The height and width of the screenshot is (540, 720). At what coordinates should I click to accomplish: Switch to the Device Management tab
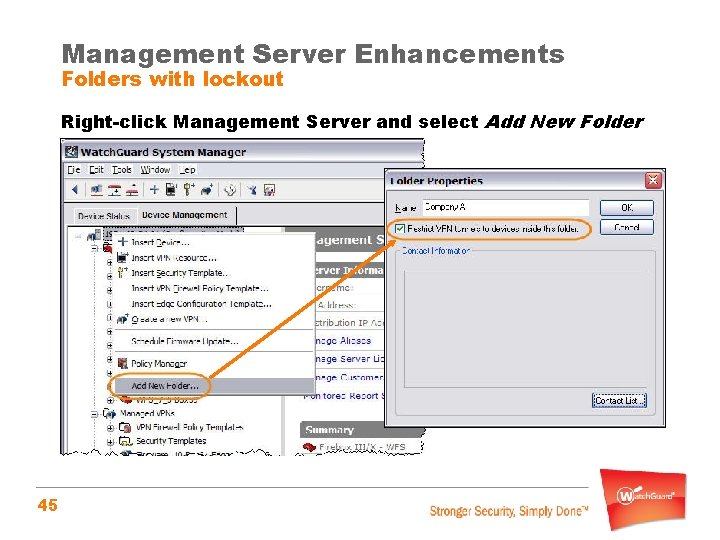click(185, 215)
